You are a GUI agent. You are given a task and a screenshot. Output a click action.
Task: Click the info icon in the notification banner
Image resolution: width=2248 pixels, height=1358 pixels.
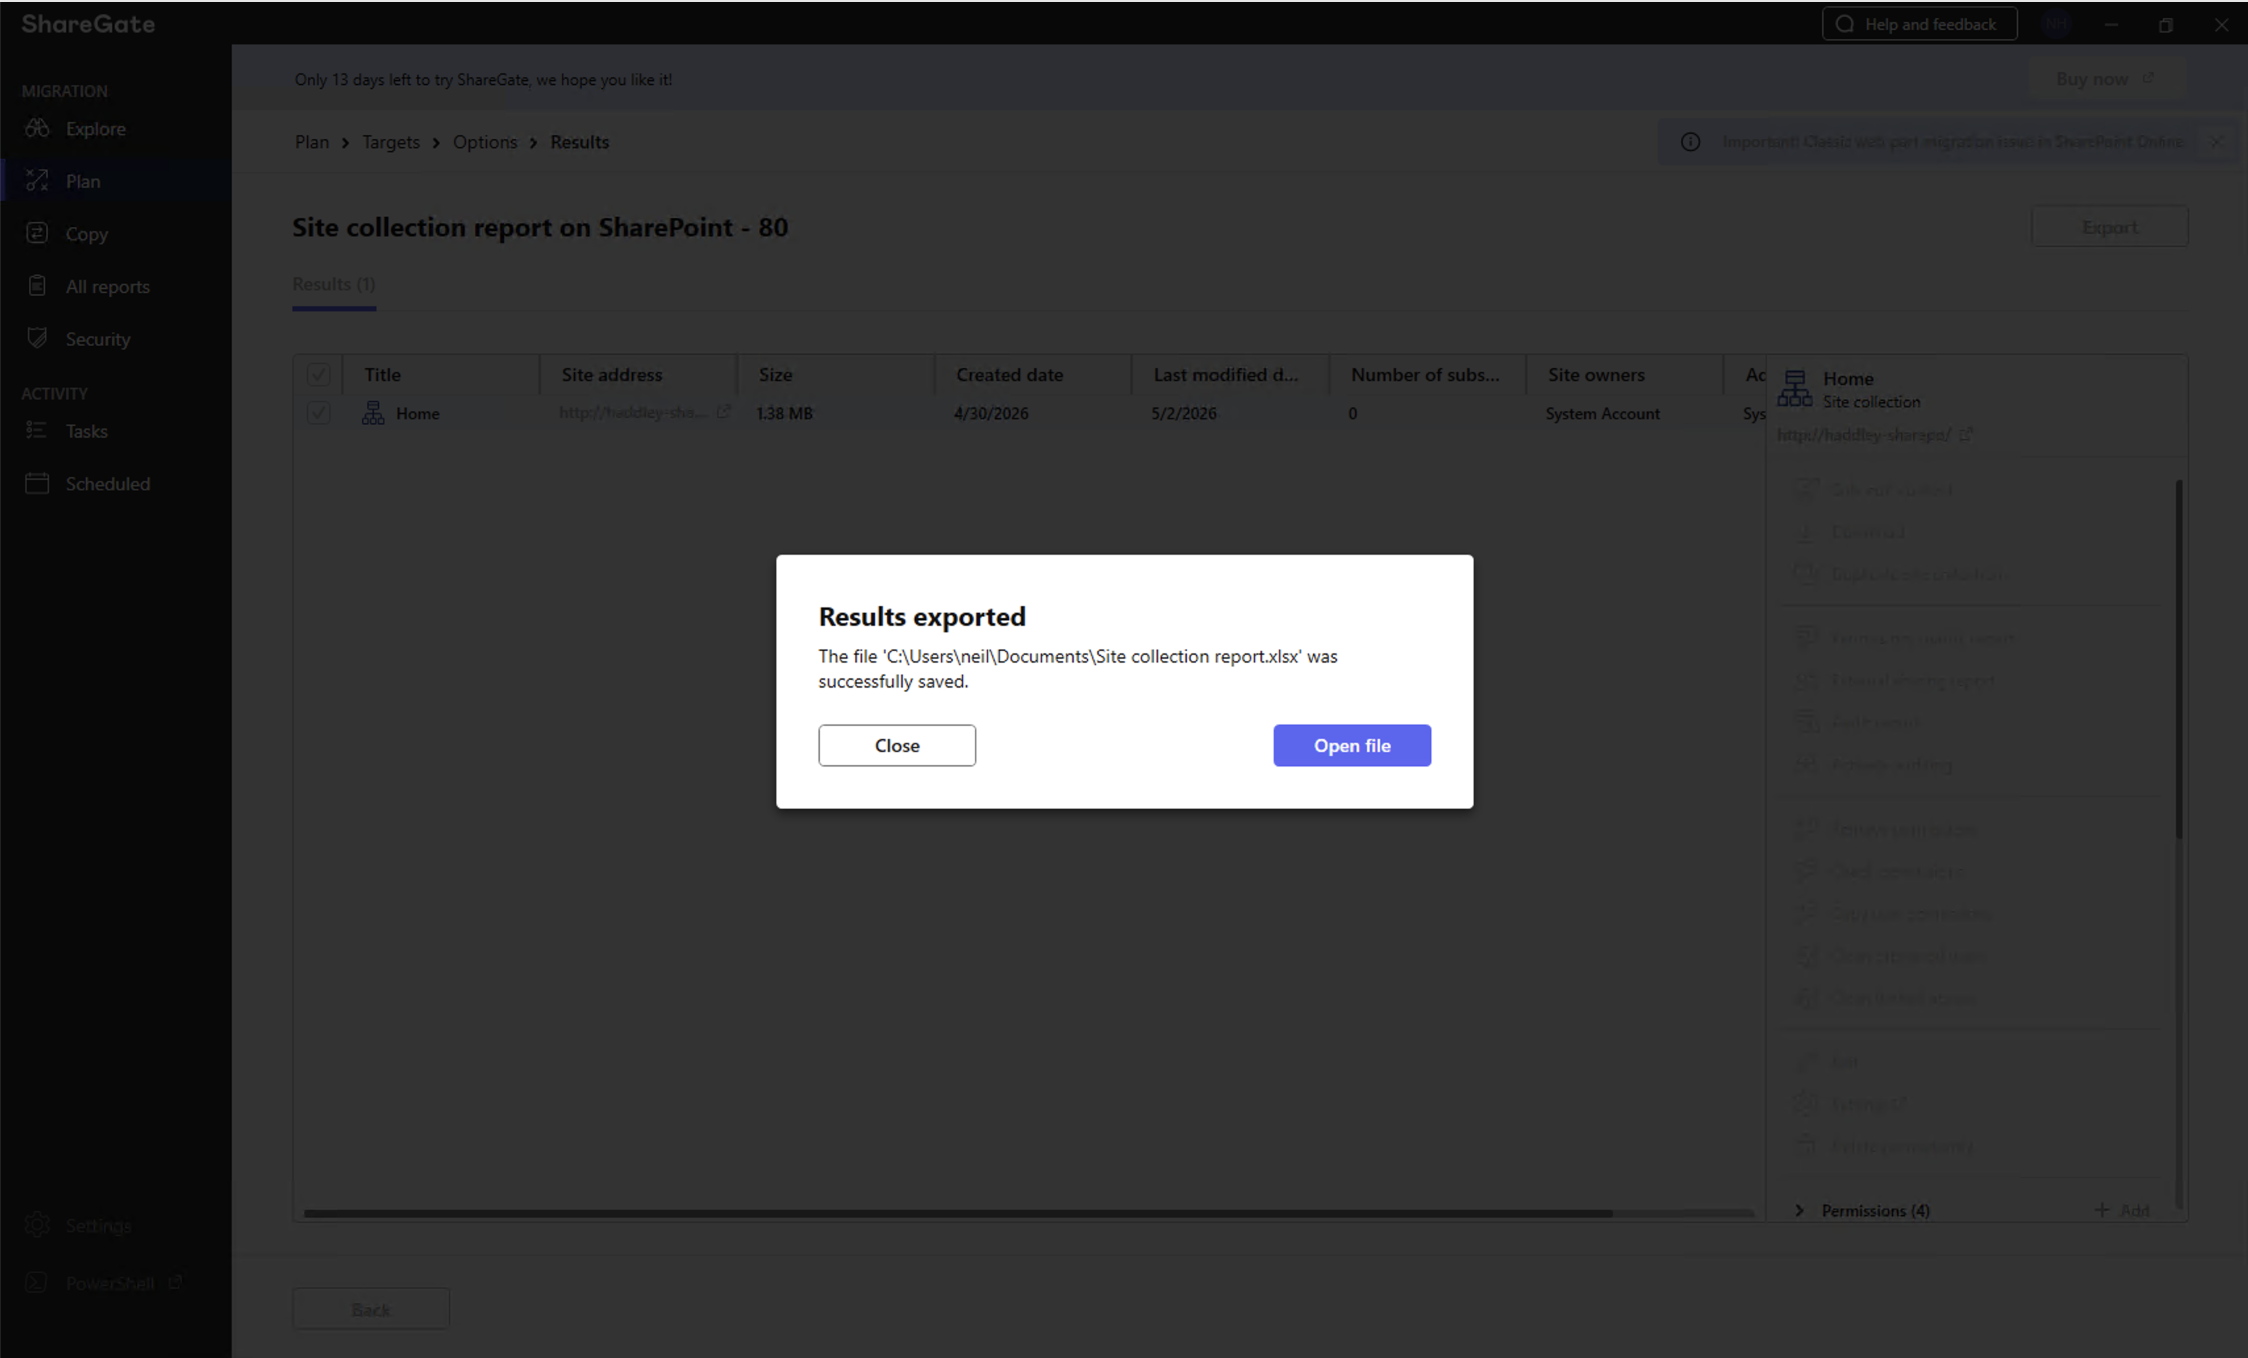[x=1690, y=142]
